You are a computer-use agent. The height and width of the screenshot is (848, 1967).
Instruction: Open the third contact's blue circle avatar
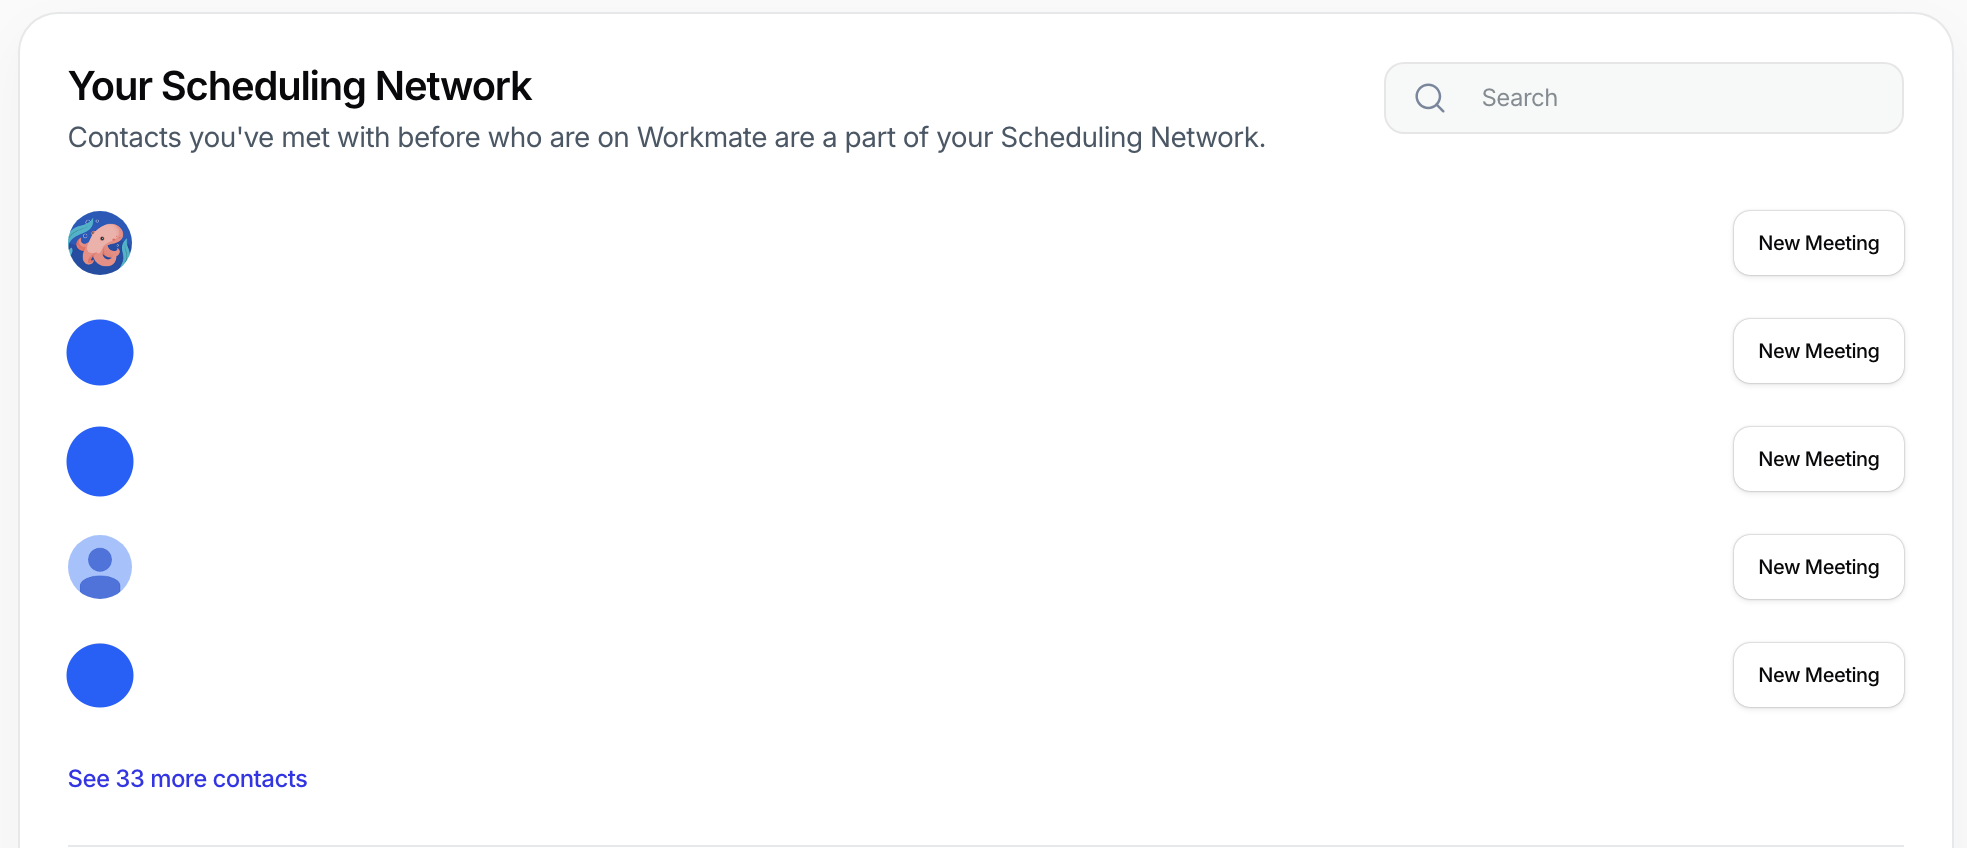pos(100,461)
